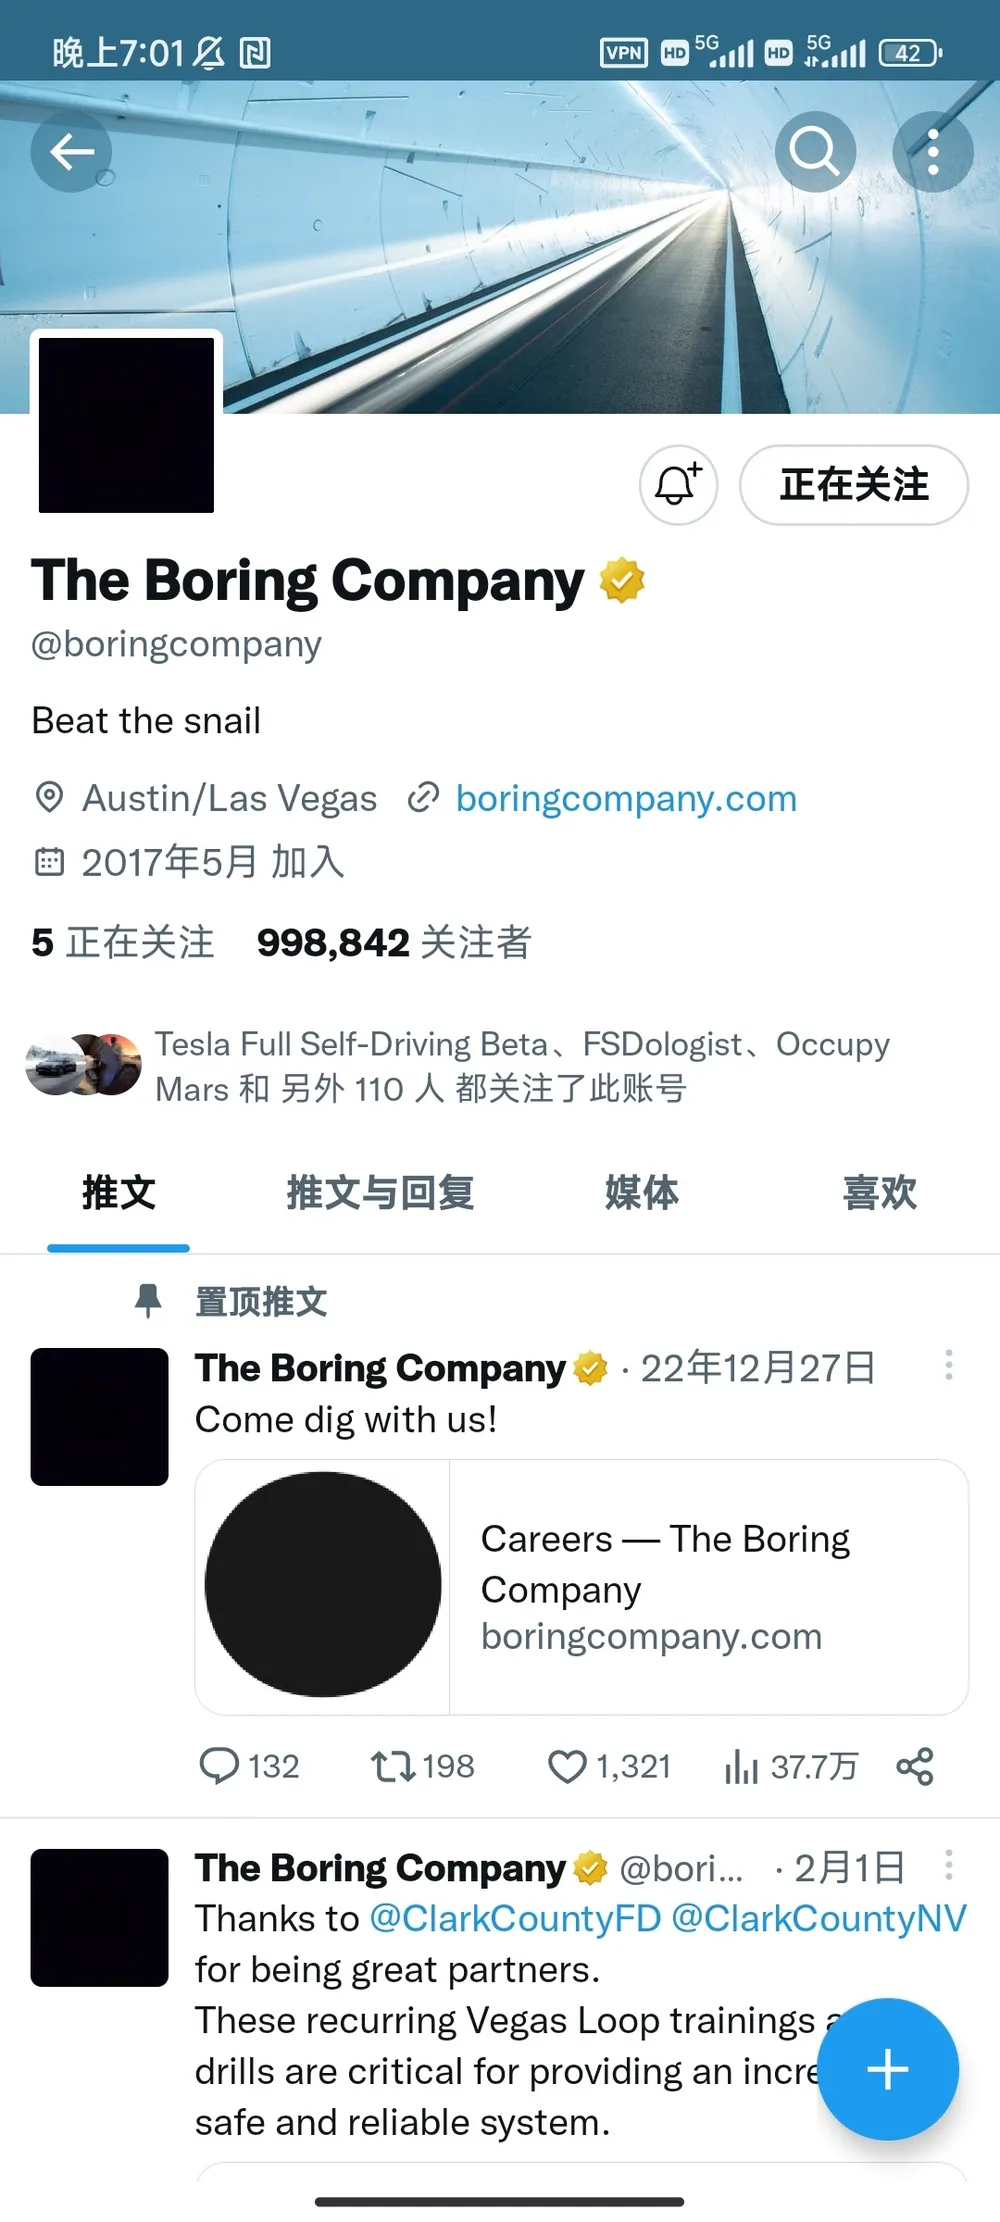The image size is (1000, 2222).
Task: Like the pinned tweet with heart icon
Action: point(567,1766)
